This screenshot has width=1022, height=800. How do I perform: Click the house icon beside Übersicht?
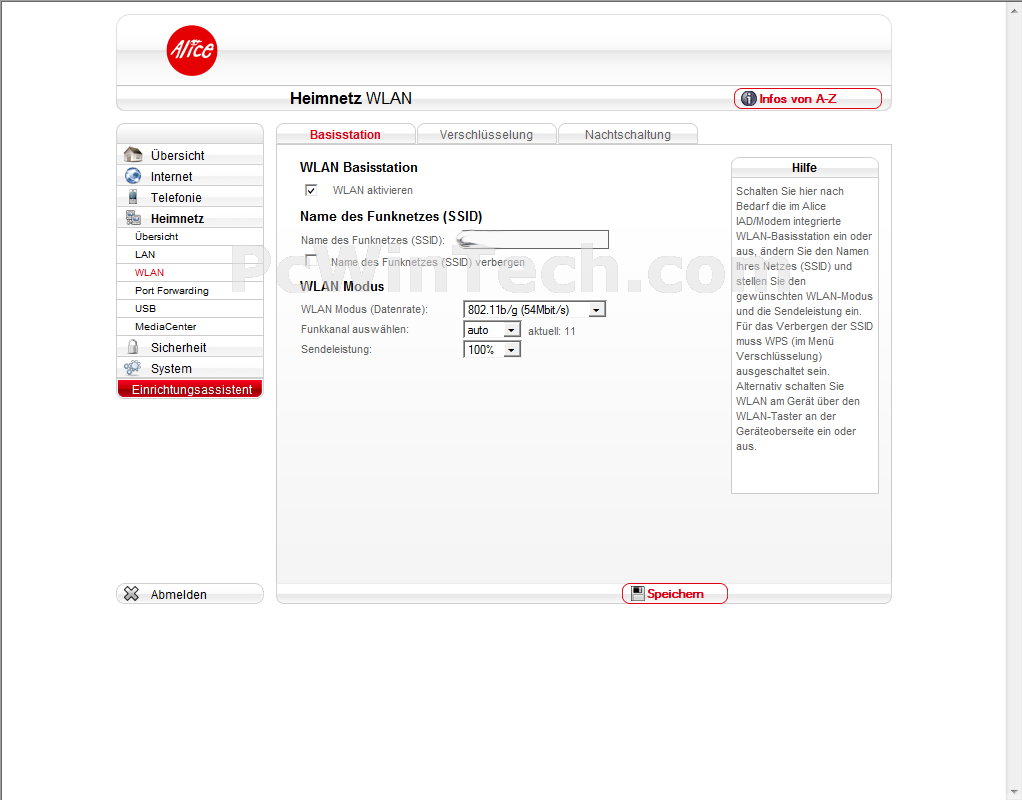coord(132,155)
